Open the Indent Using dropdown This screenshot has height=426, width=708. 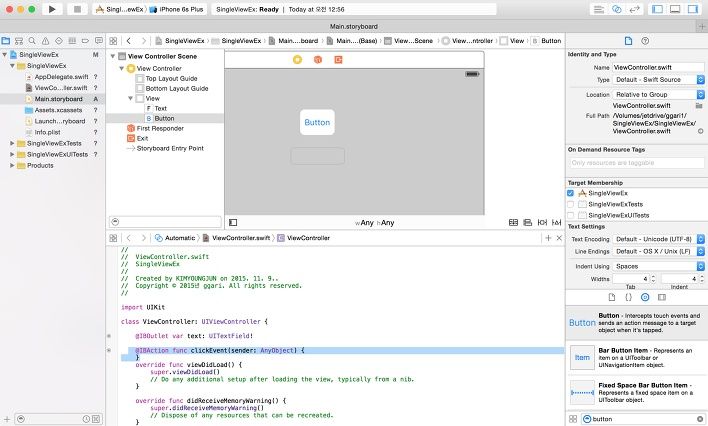pyautogui.click(x=658, y=266)
